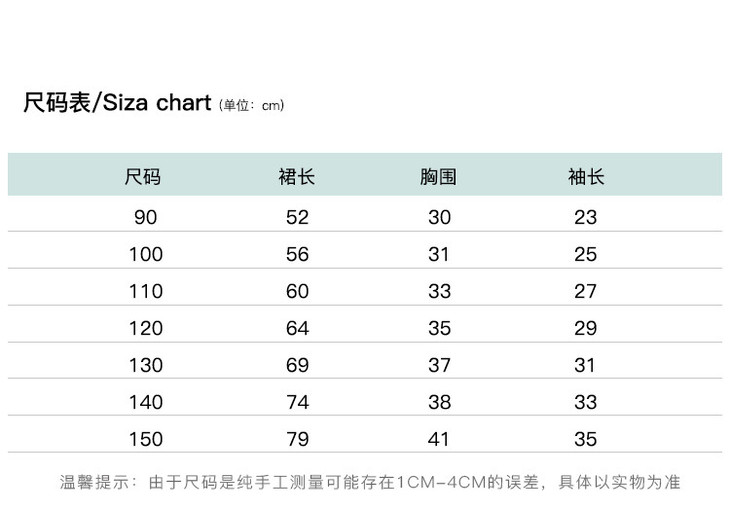
Task: Select the 尺码 column header
Action: click(x=143, y=178)
